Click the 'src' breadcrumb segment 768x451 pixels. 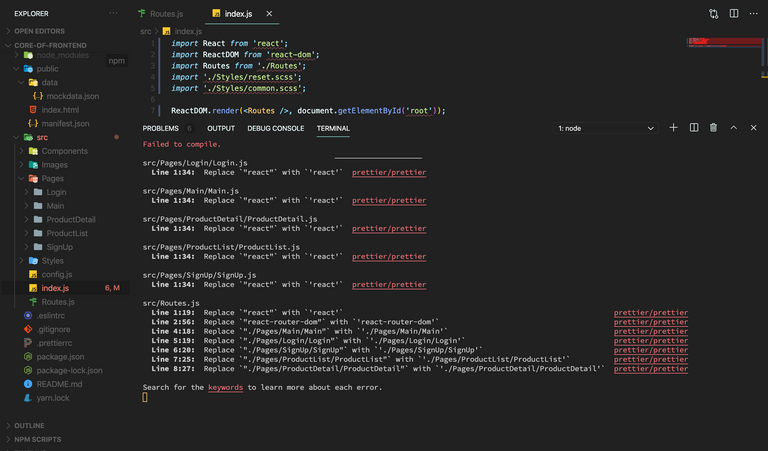[x=145, y=31]
